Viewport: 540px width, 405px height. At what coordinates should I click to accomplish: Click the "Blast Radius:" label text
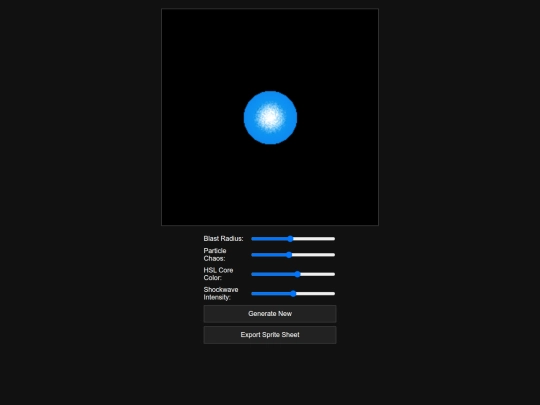click(223, 239)
